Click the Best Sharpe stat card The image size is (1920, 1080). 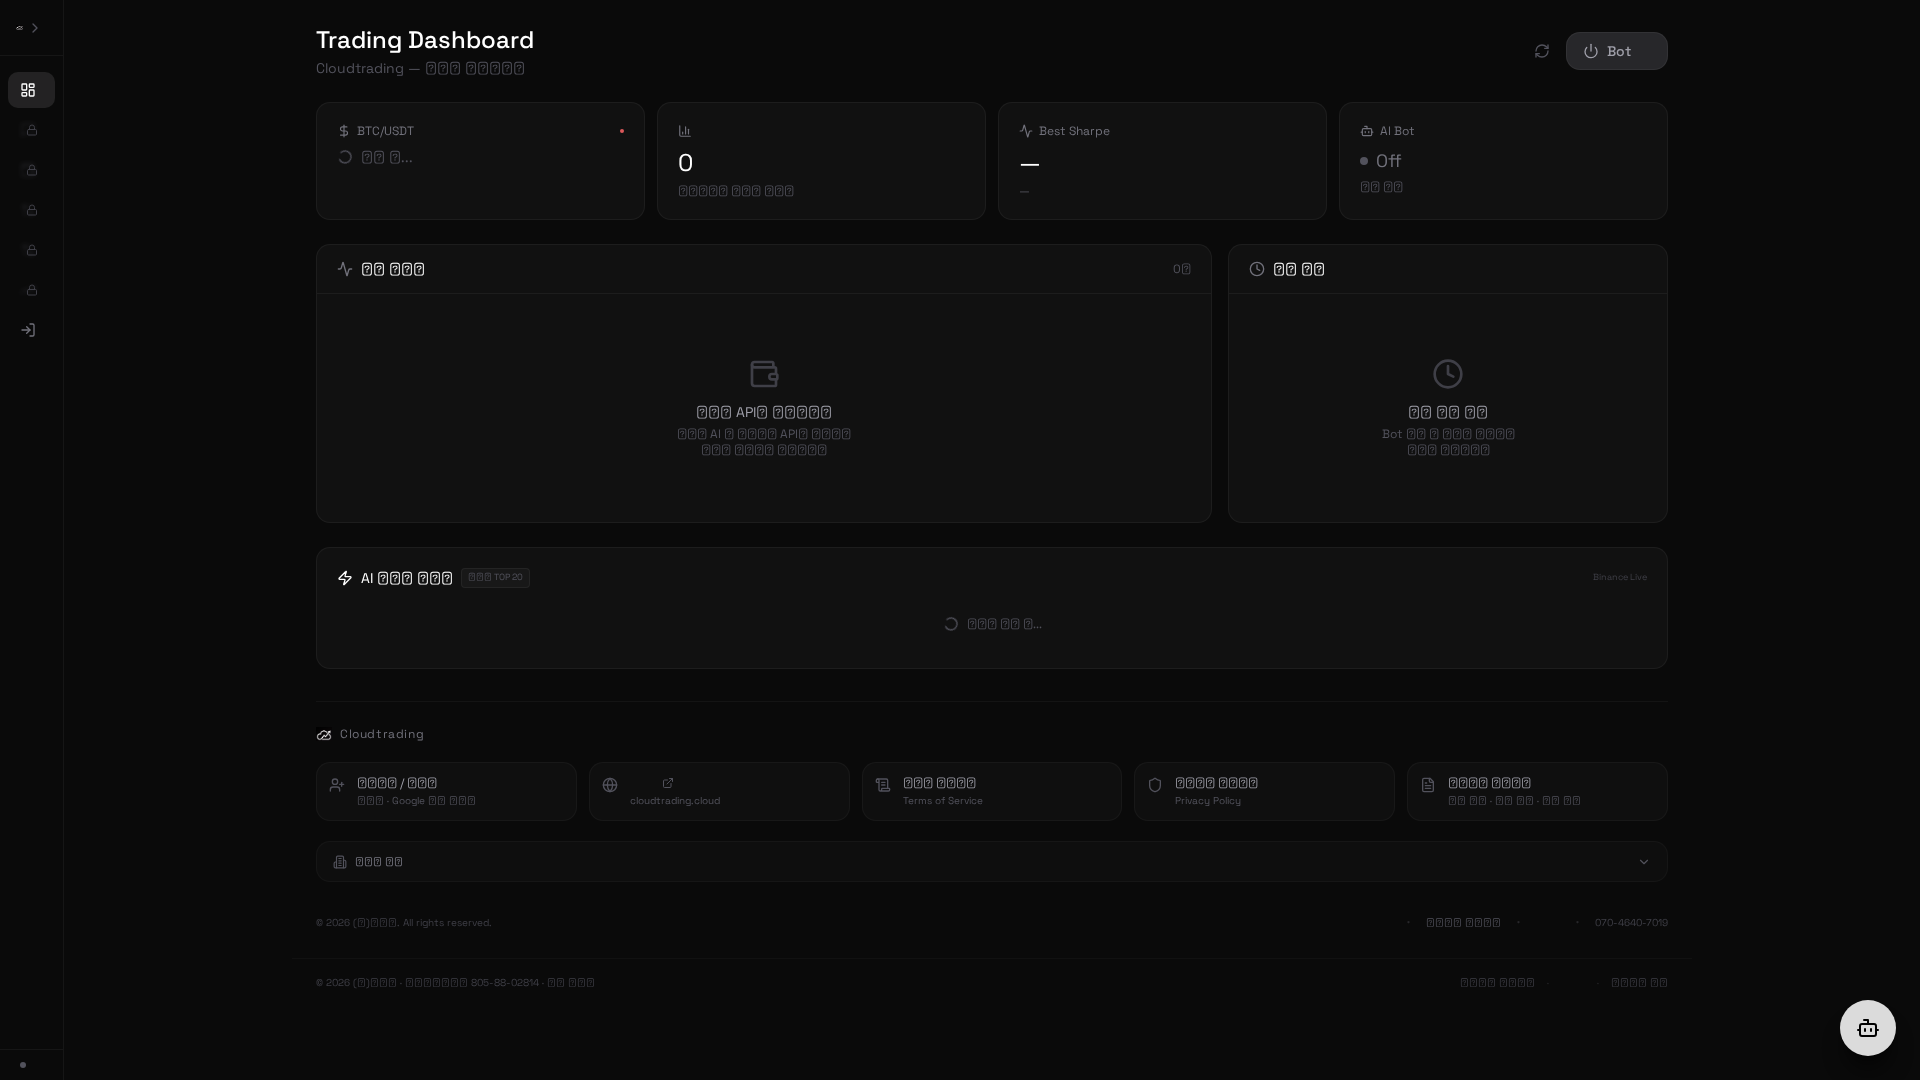pyautogui.click(x=1161, y=160)
